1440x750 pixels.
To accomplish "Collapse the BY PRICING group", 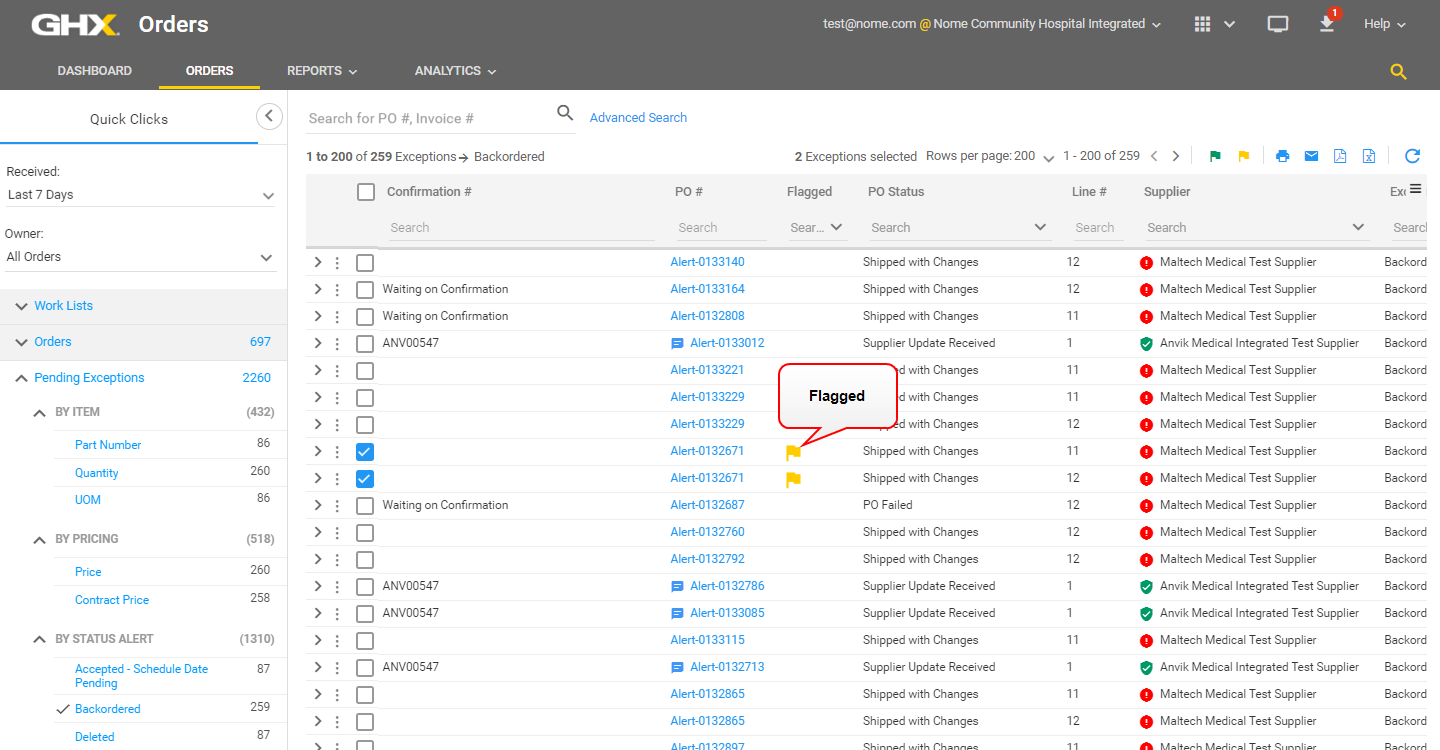I will (39, 540).
